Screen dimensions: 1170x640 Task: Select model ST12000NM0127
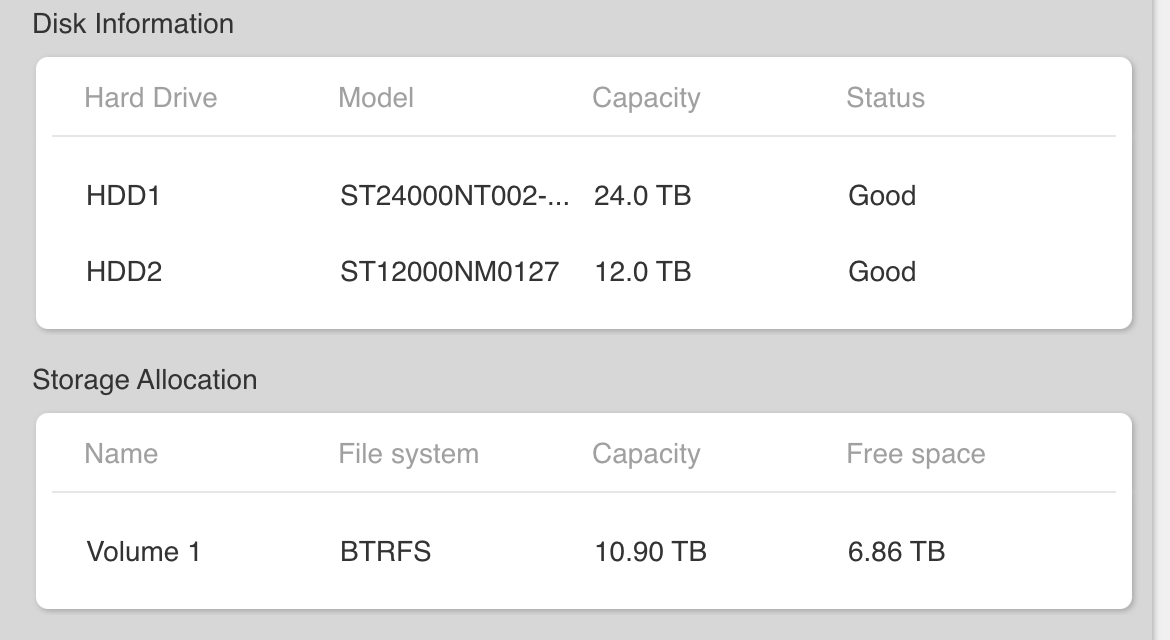pos(449,272)
